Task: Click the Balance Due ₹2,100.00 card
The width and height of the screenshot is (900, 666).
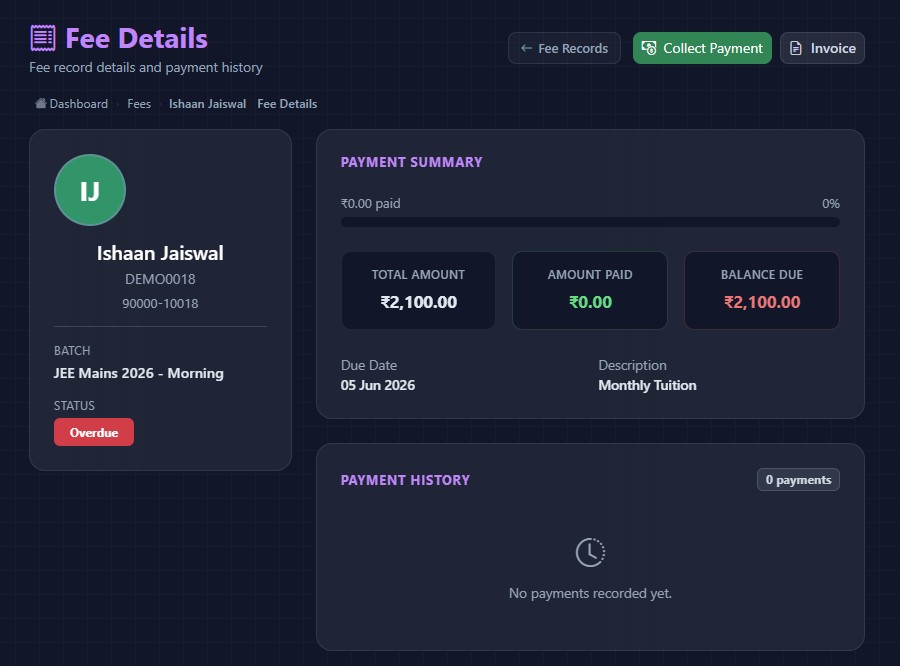Action: (762, 291)
